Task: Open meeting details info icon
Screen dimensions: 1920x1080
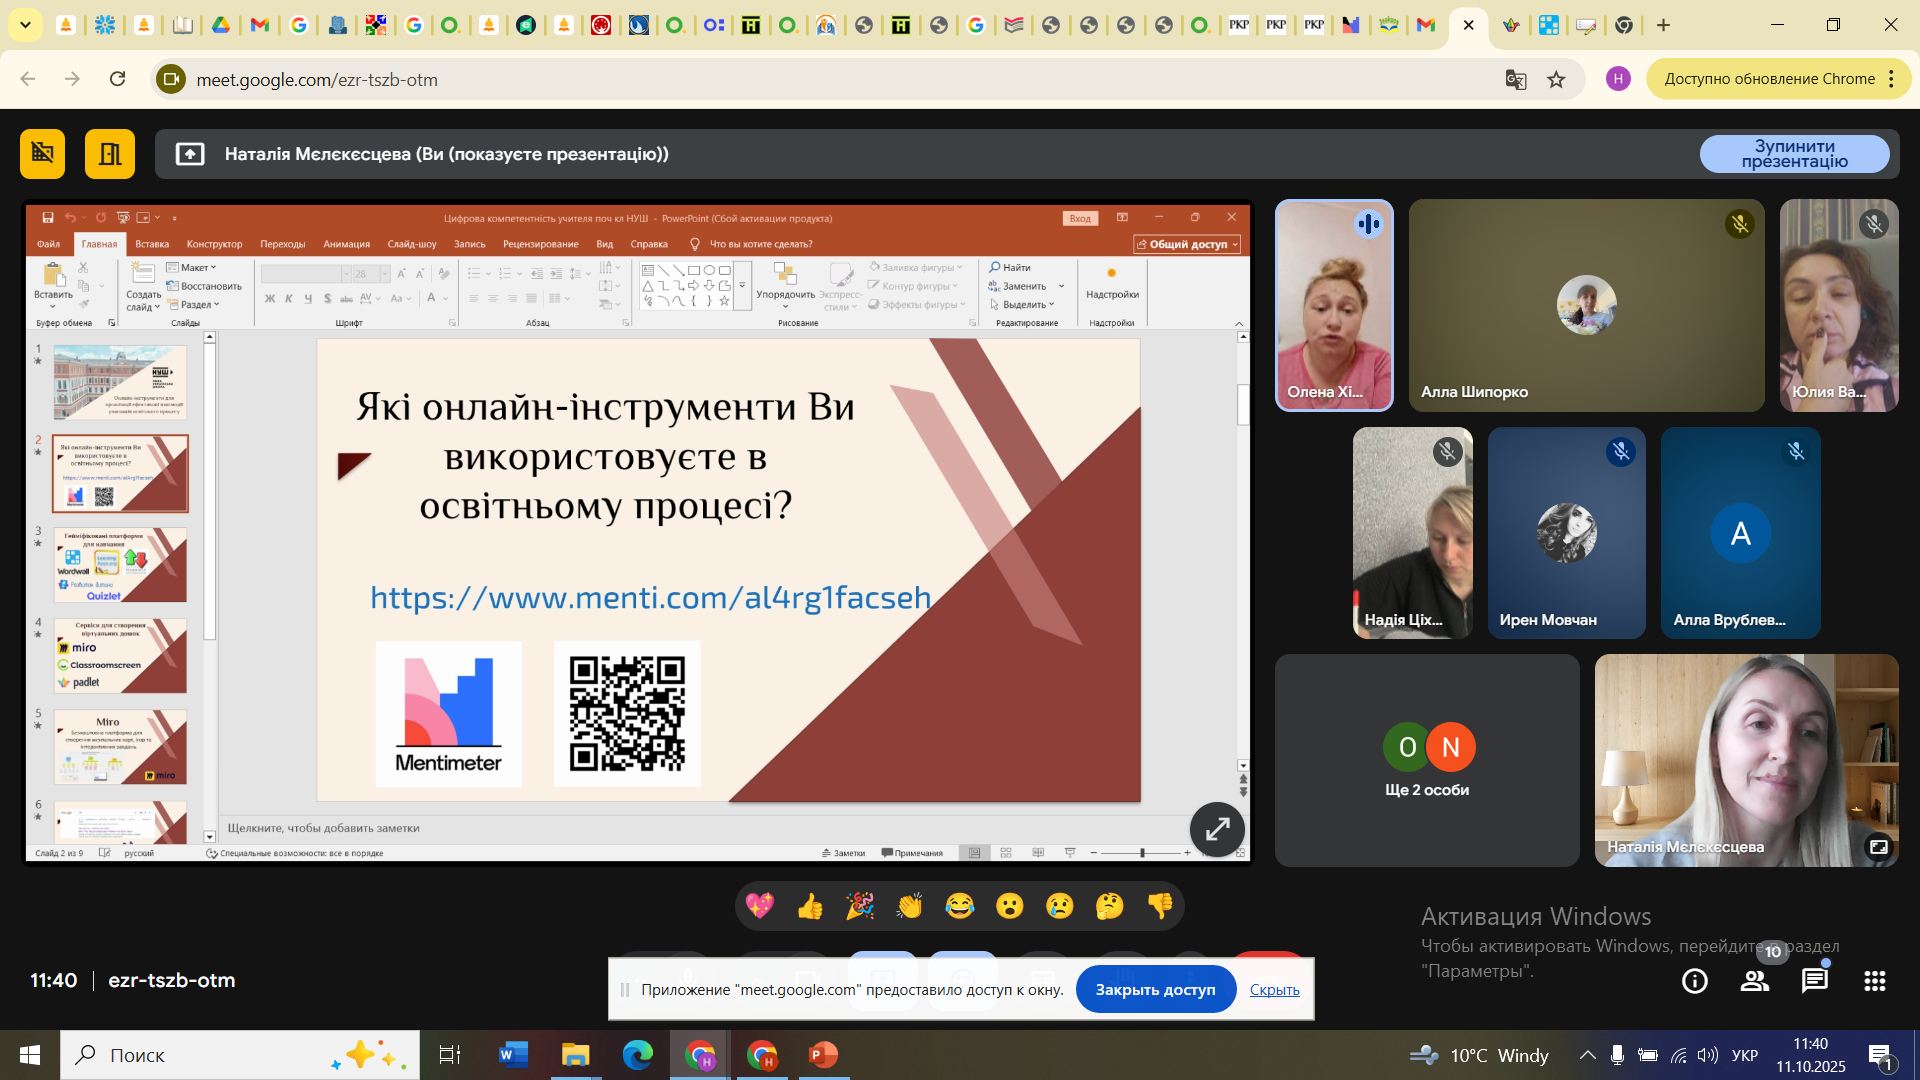Action: (1694, 981)
